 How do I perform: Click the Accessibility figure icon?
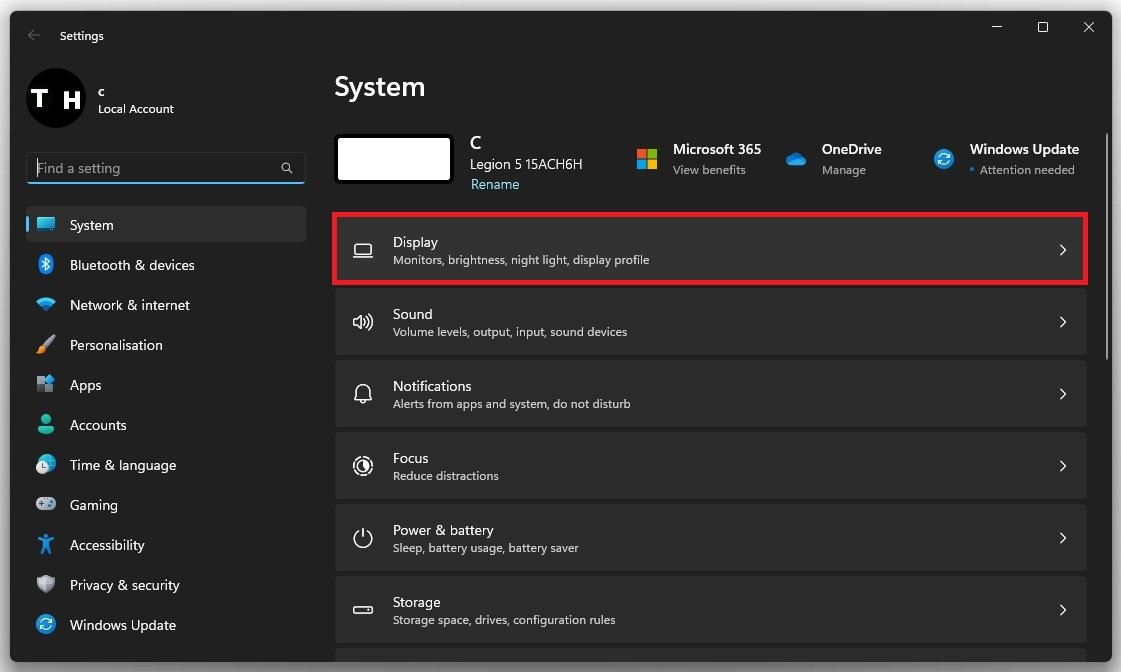click(x=45, y=545)
